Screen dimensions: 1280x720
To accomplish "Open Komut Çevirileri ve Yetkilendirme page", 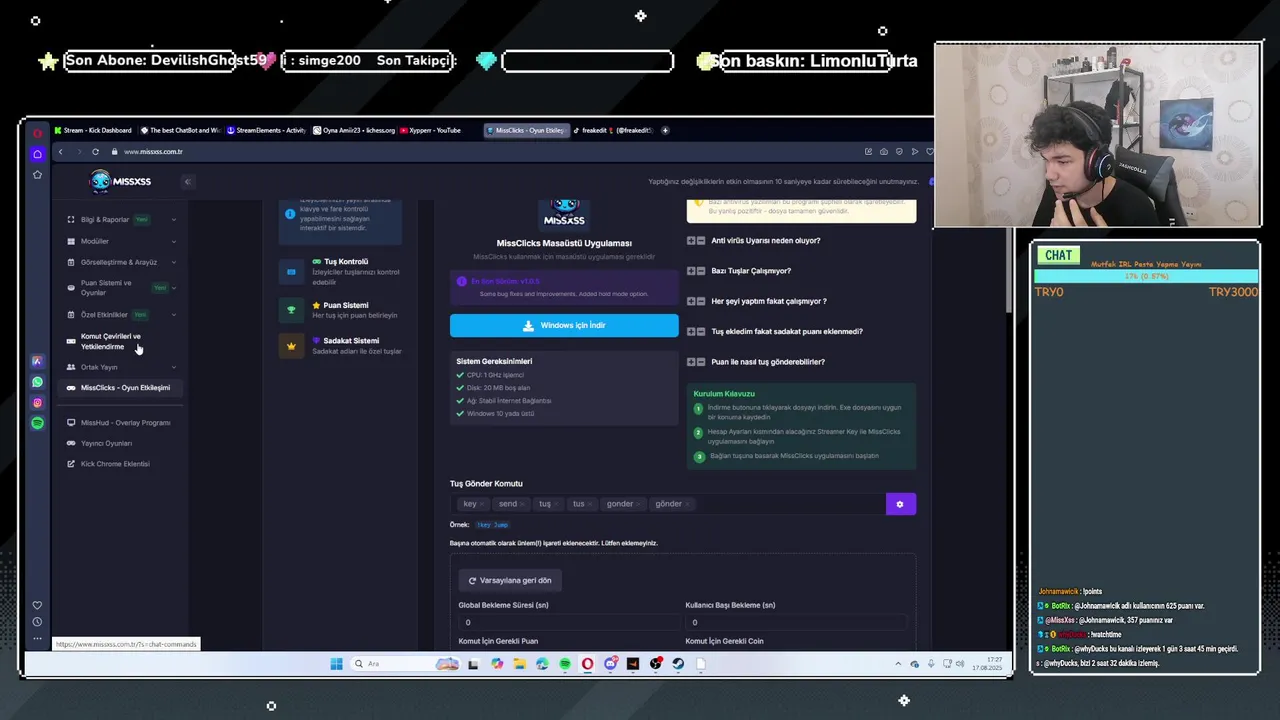I will pos(120,341).
